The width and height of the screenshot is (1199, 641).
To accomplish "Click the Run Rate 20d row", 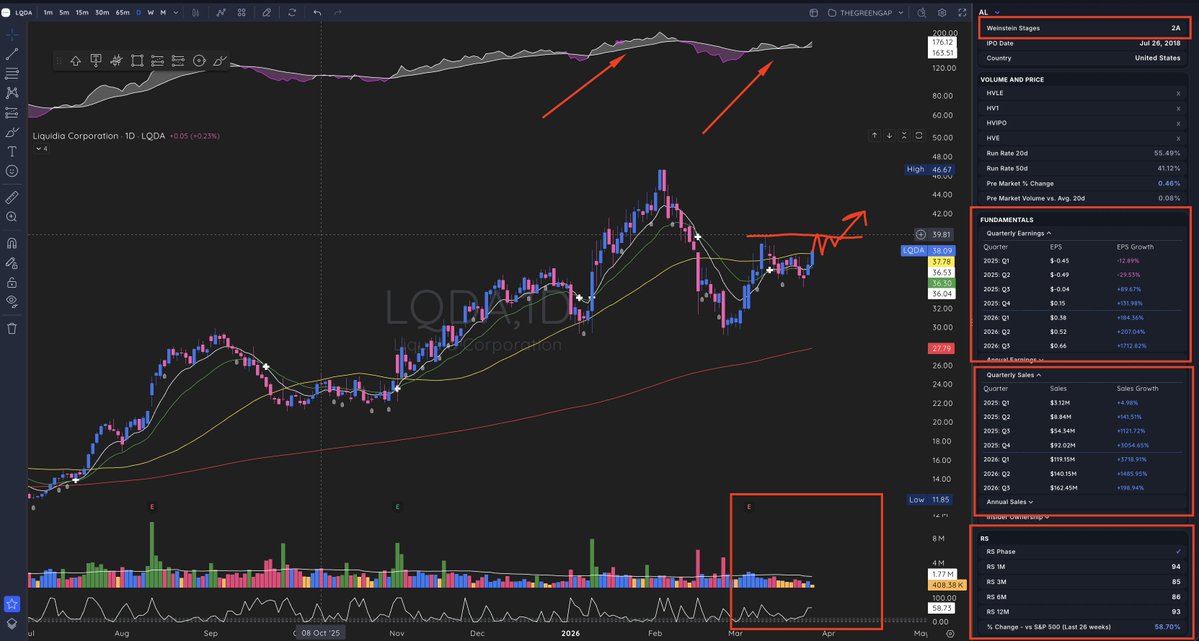I will point(1084,153).
